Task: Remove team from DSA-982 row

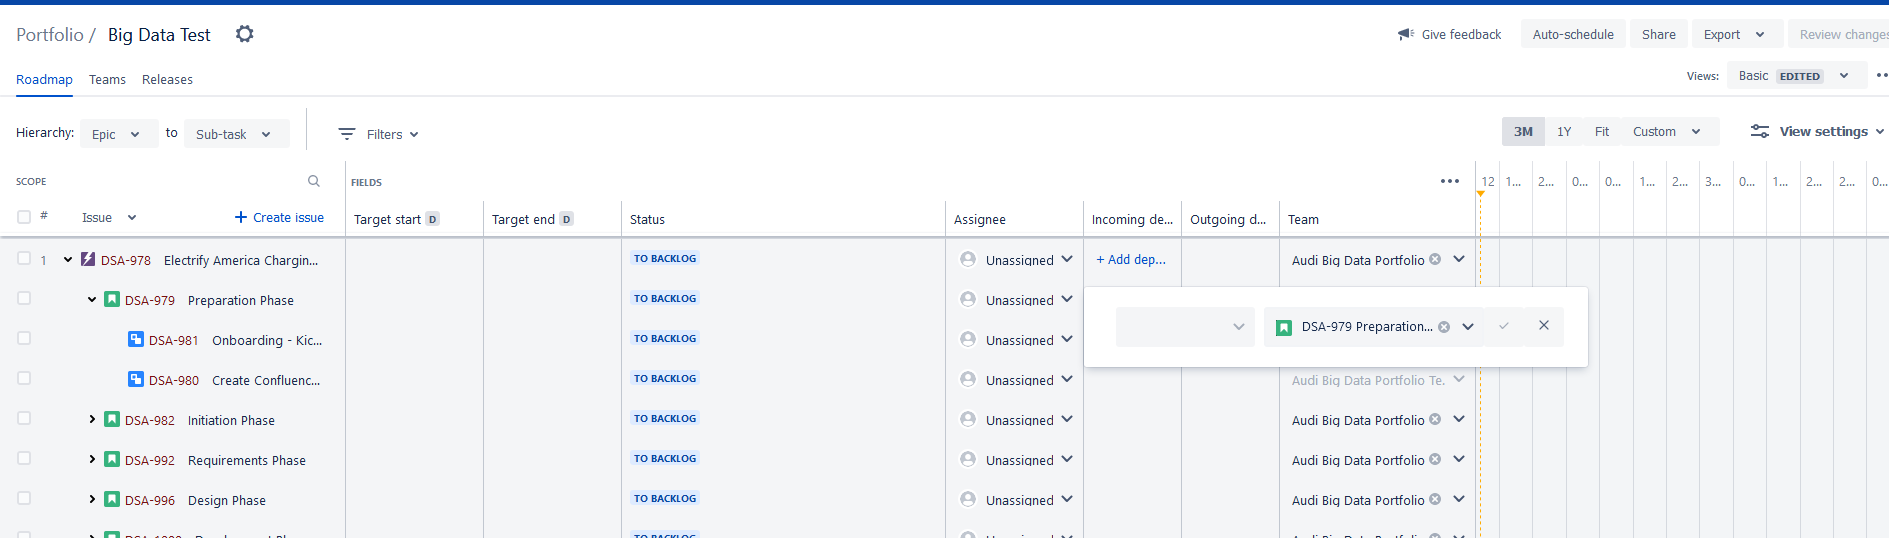Action: pos(1435,419)
